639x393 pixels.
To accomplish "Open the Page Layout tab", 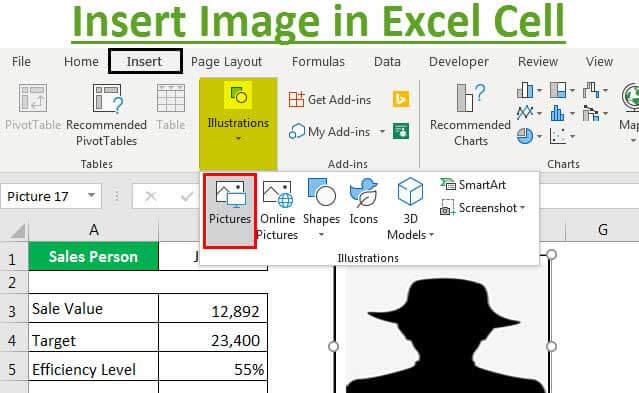I will 226,62.
